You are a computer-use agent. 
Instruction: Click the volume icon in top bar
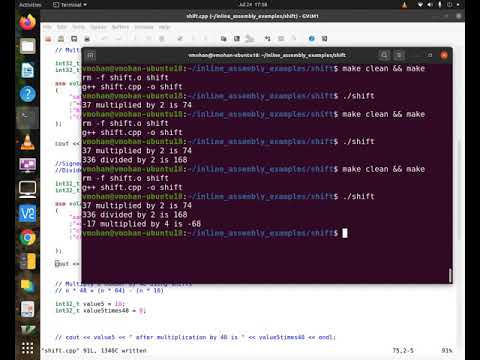(430, 5)
